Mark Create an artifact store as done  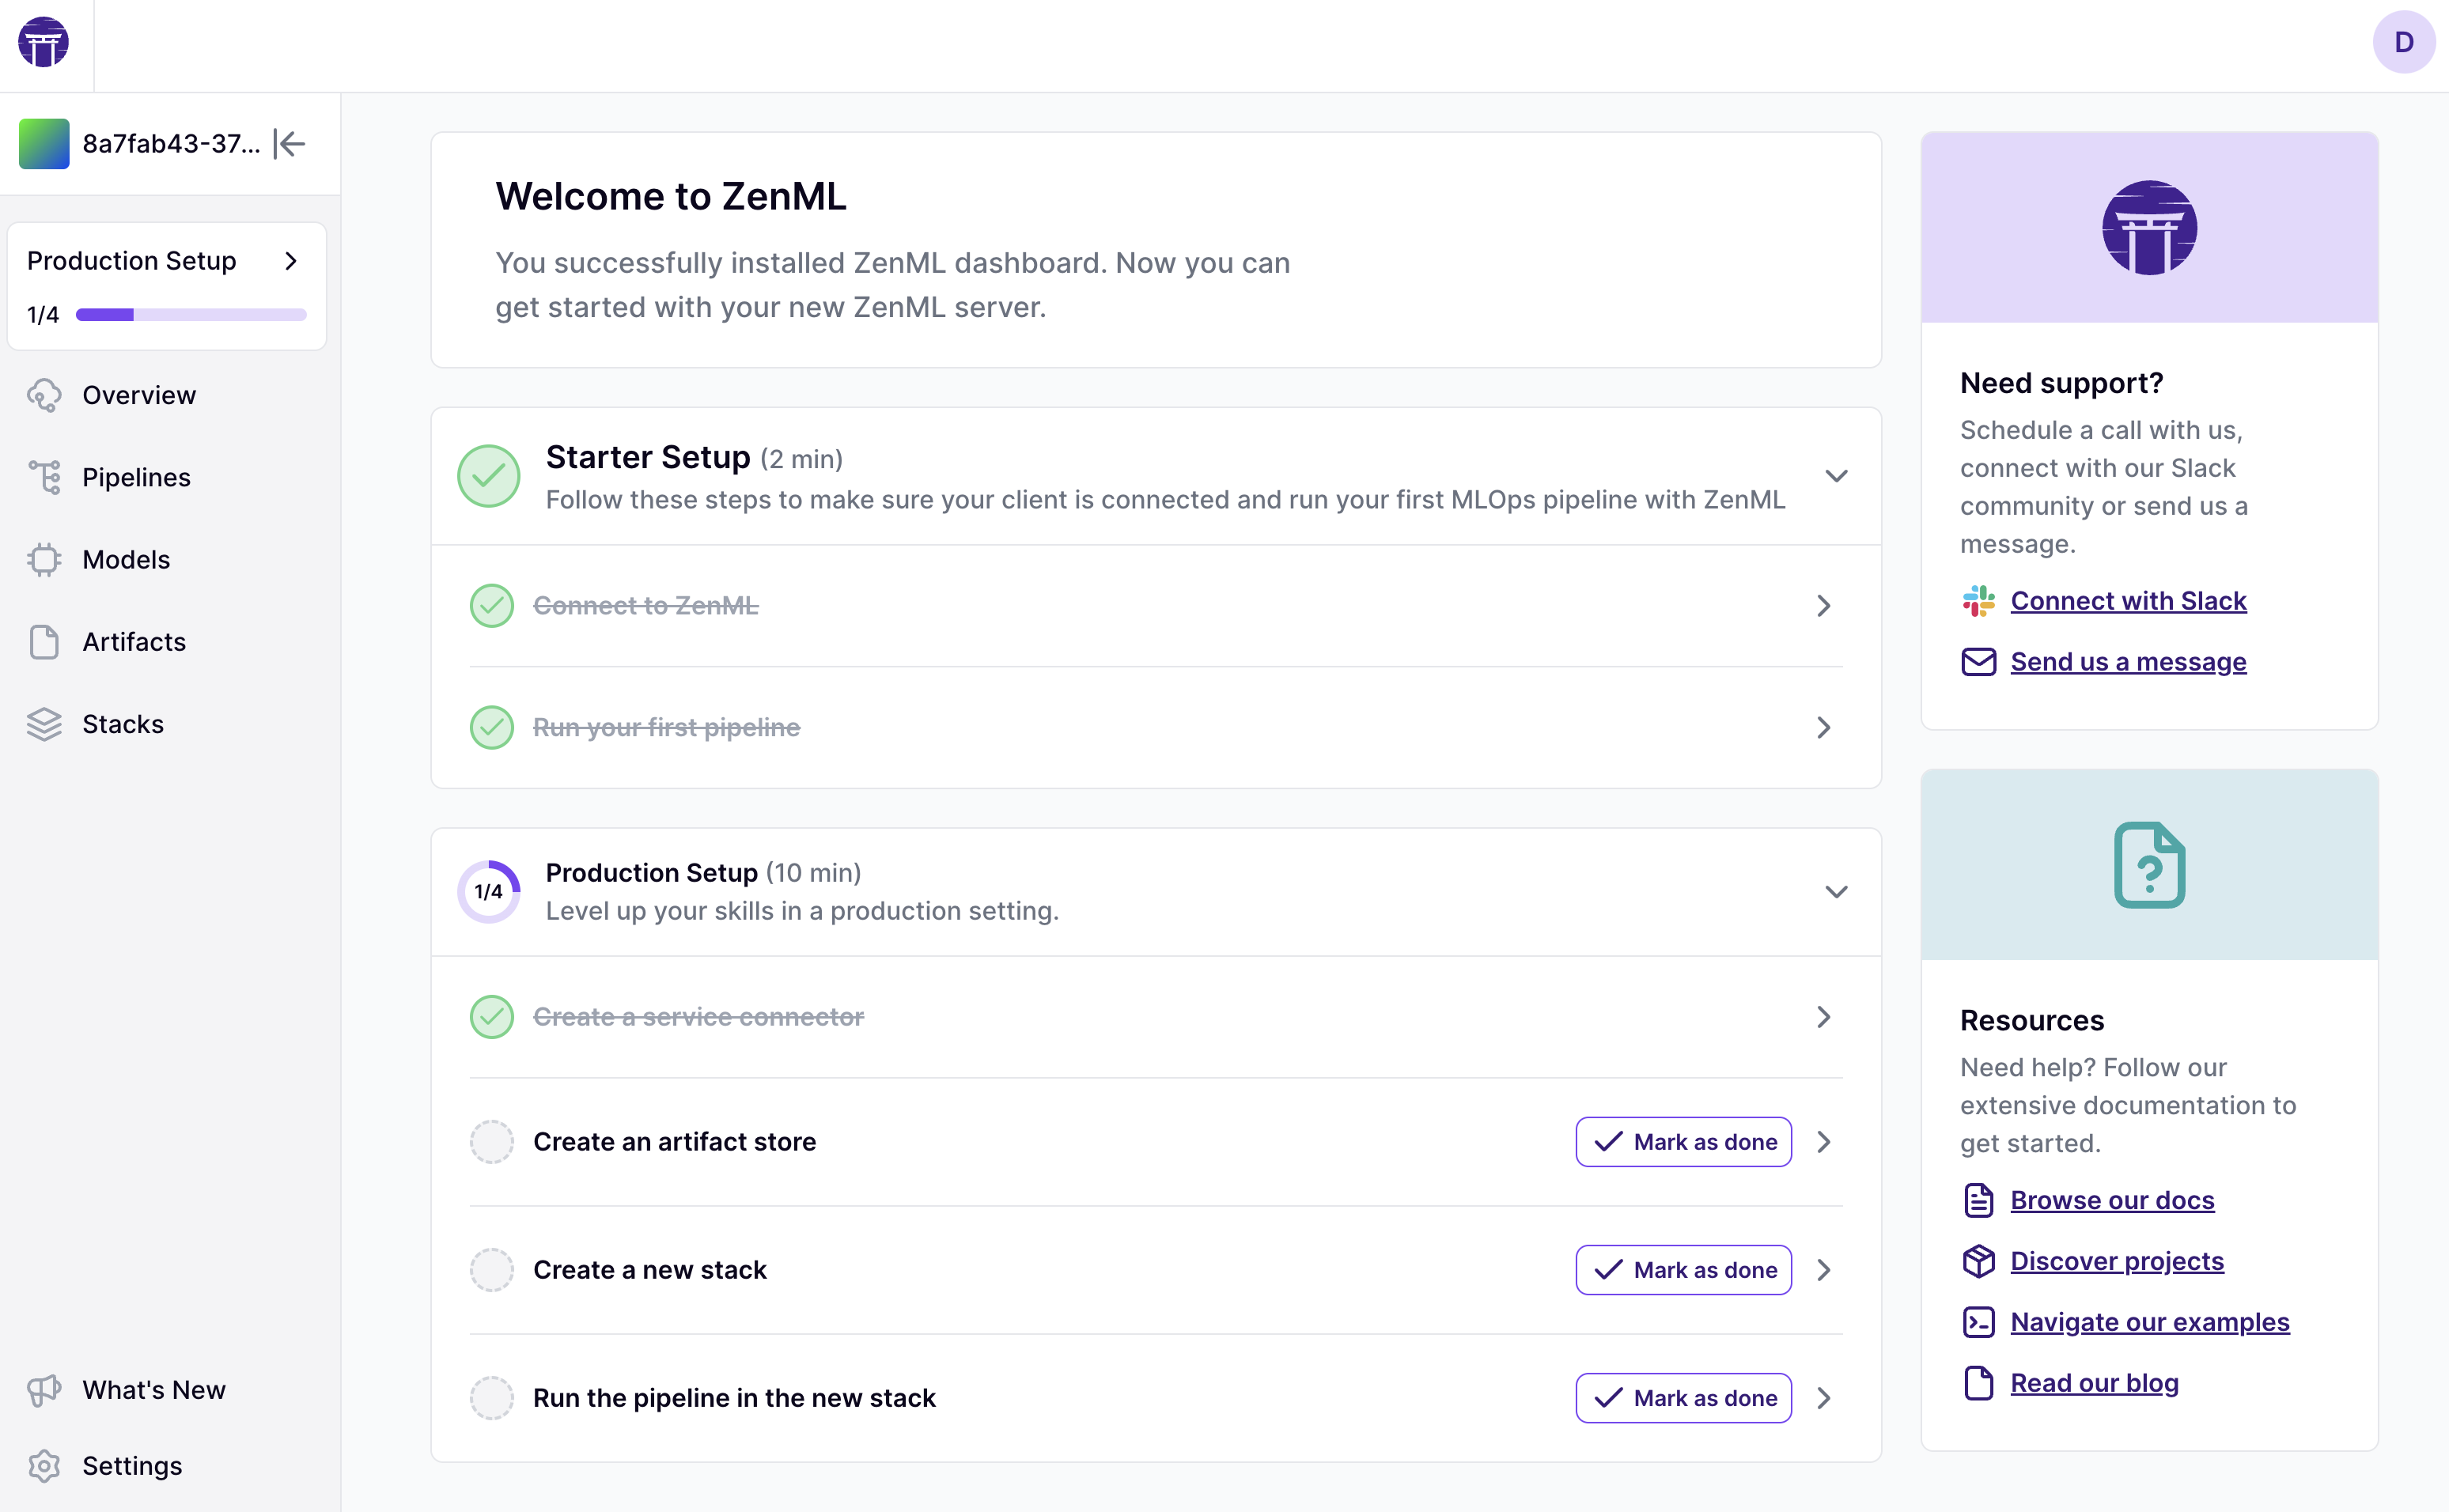(1683, 1142)
